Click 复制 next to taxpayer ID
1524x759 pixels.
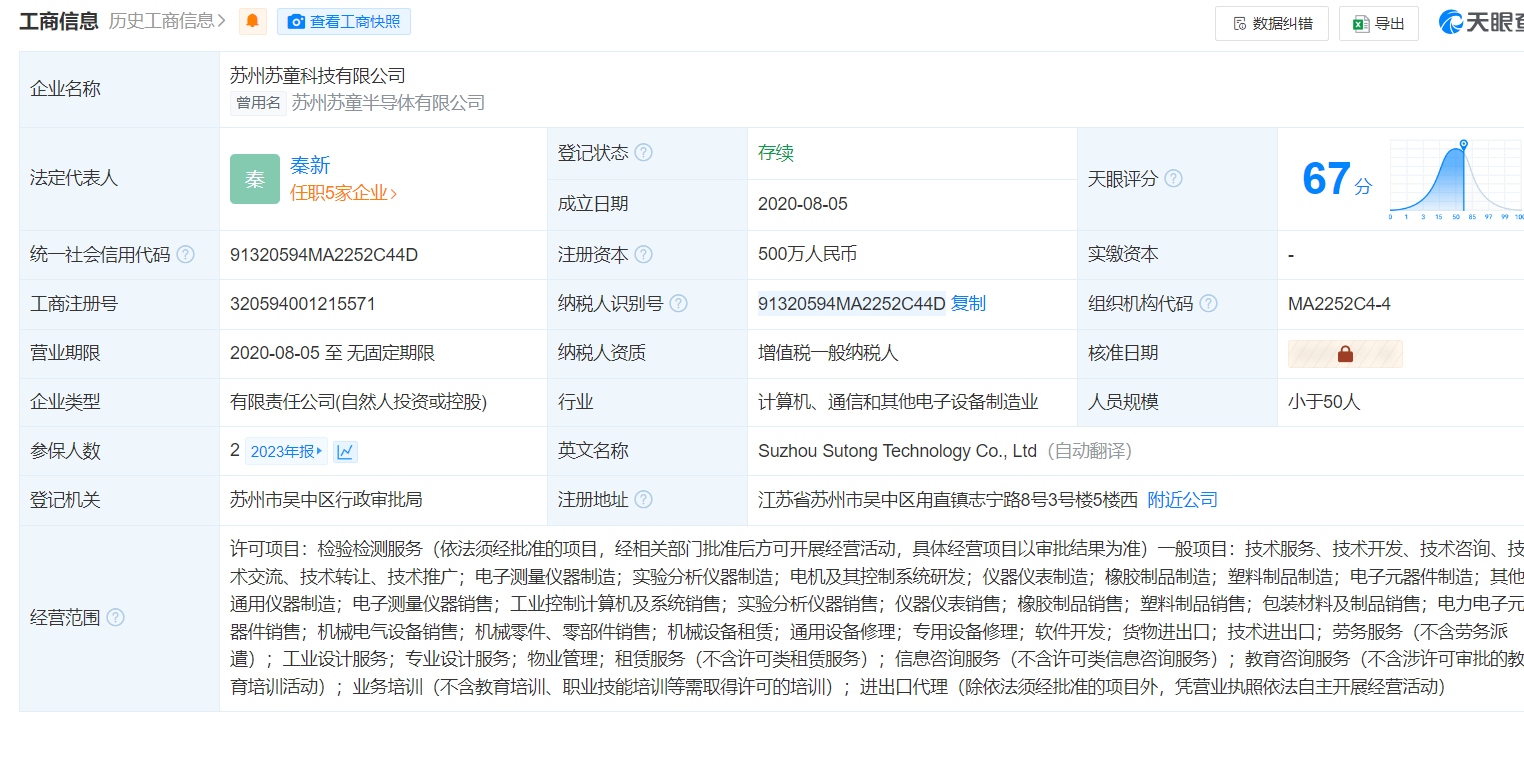(968, 304)
